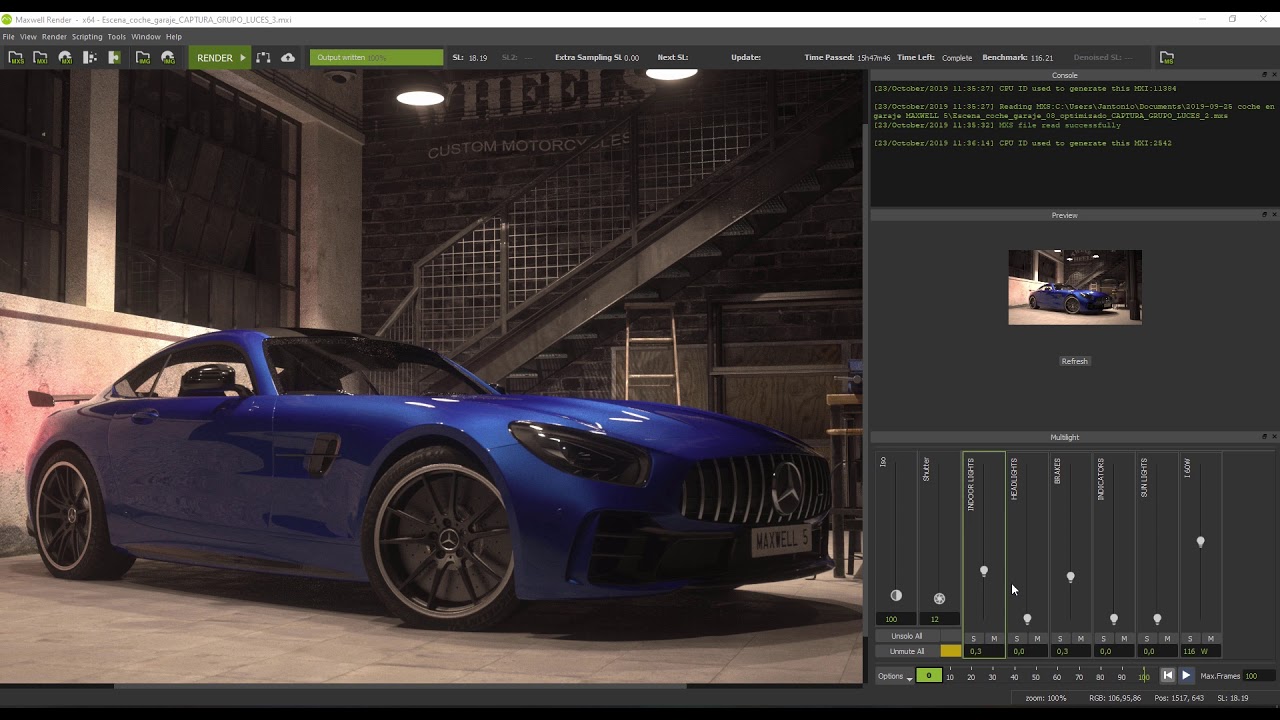Mute the I 60W channel
Viewport: 1280px width, 720px height.
coord(1211,639)
